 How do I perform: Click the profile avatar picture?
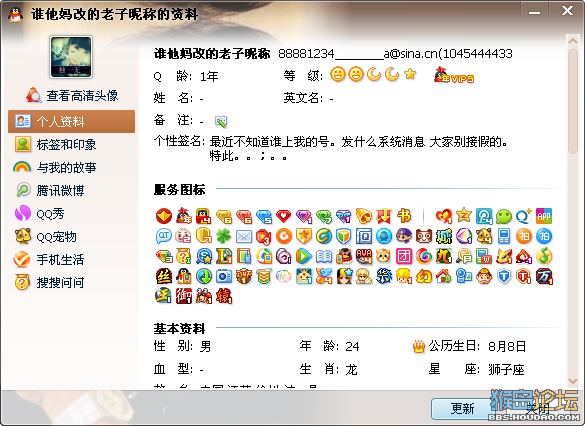[71, 57]
